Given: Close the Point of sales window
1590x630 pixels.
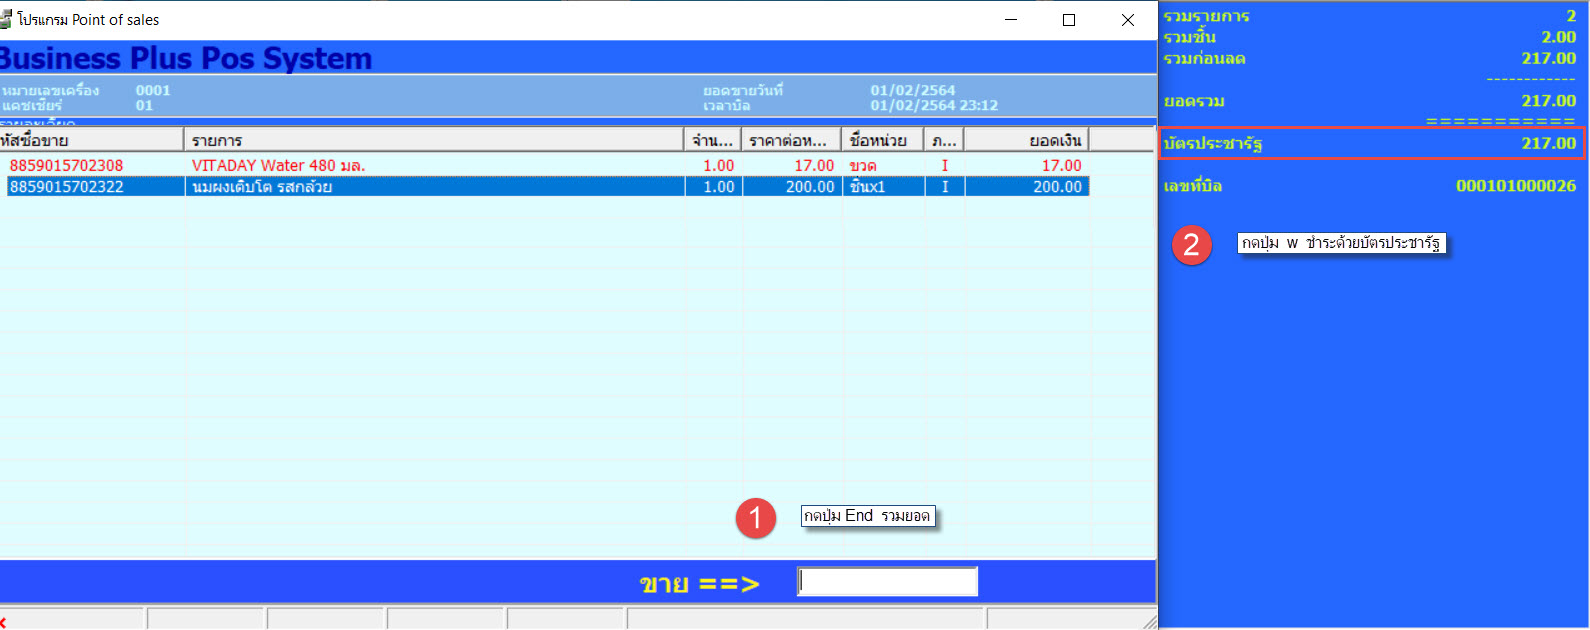Looking at the screenshot, I should pyautogui.click(x=1127, y=20).
